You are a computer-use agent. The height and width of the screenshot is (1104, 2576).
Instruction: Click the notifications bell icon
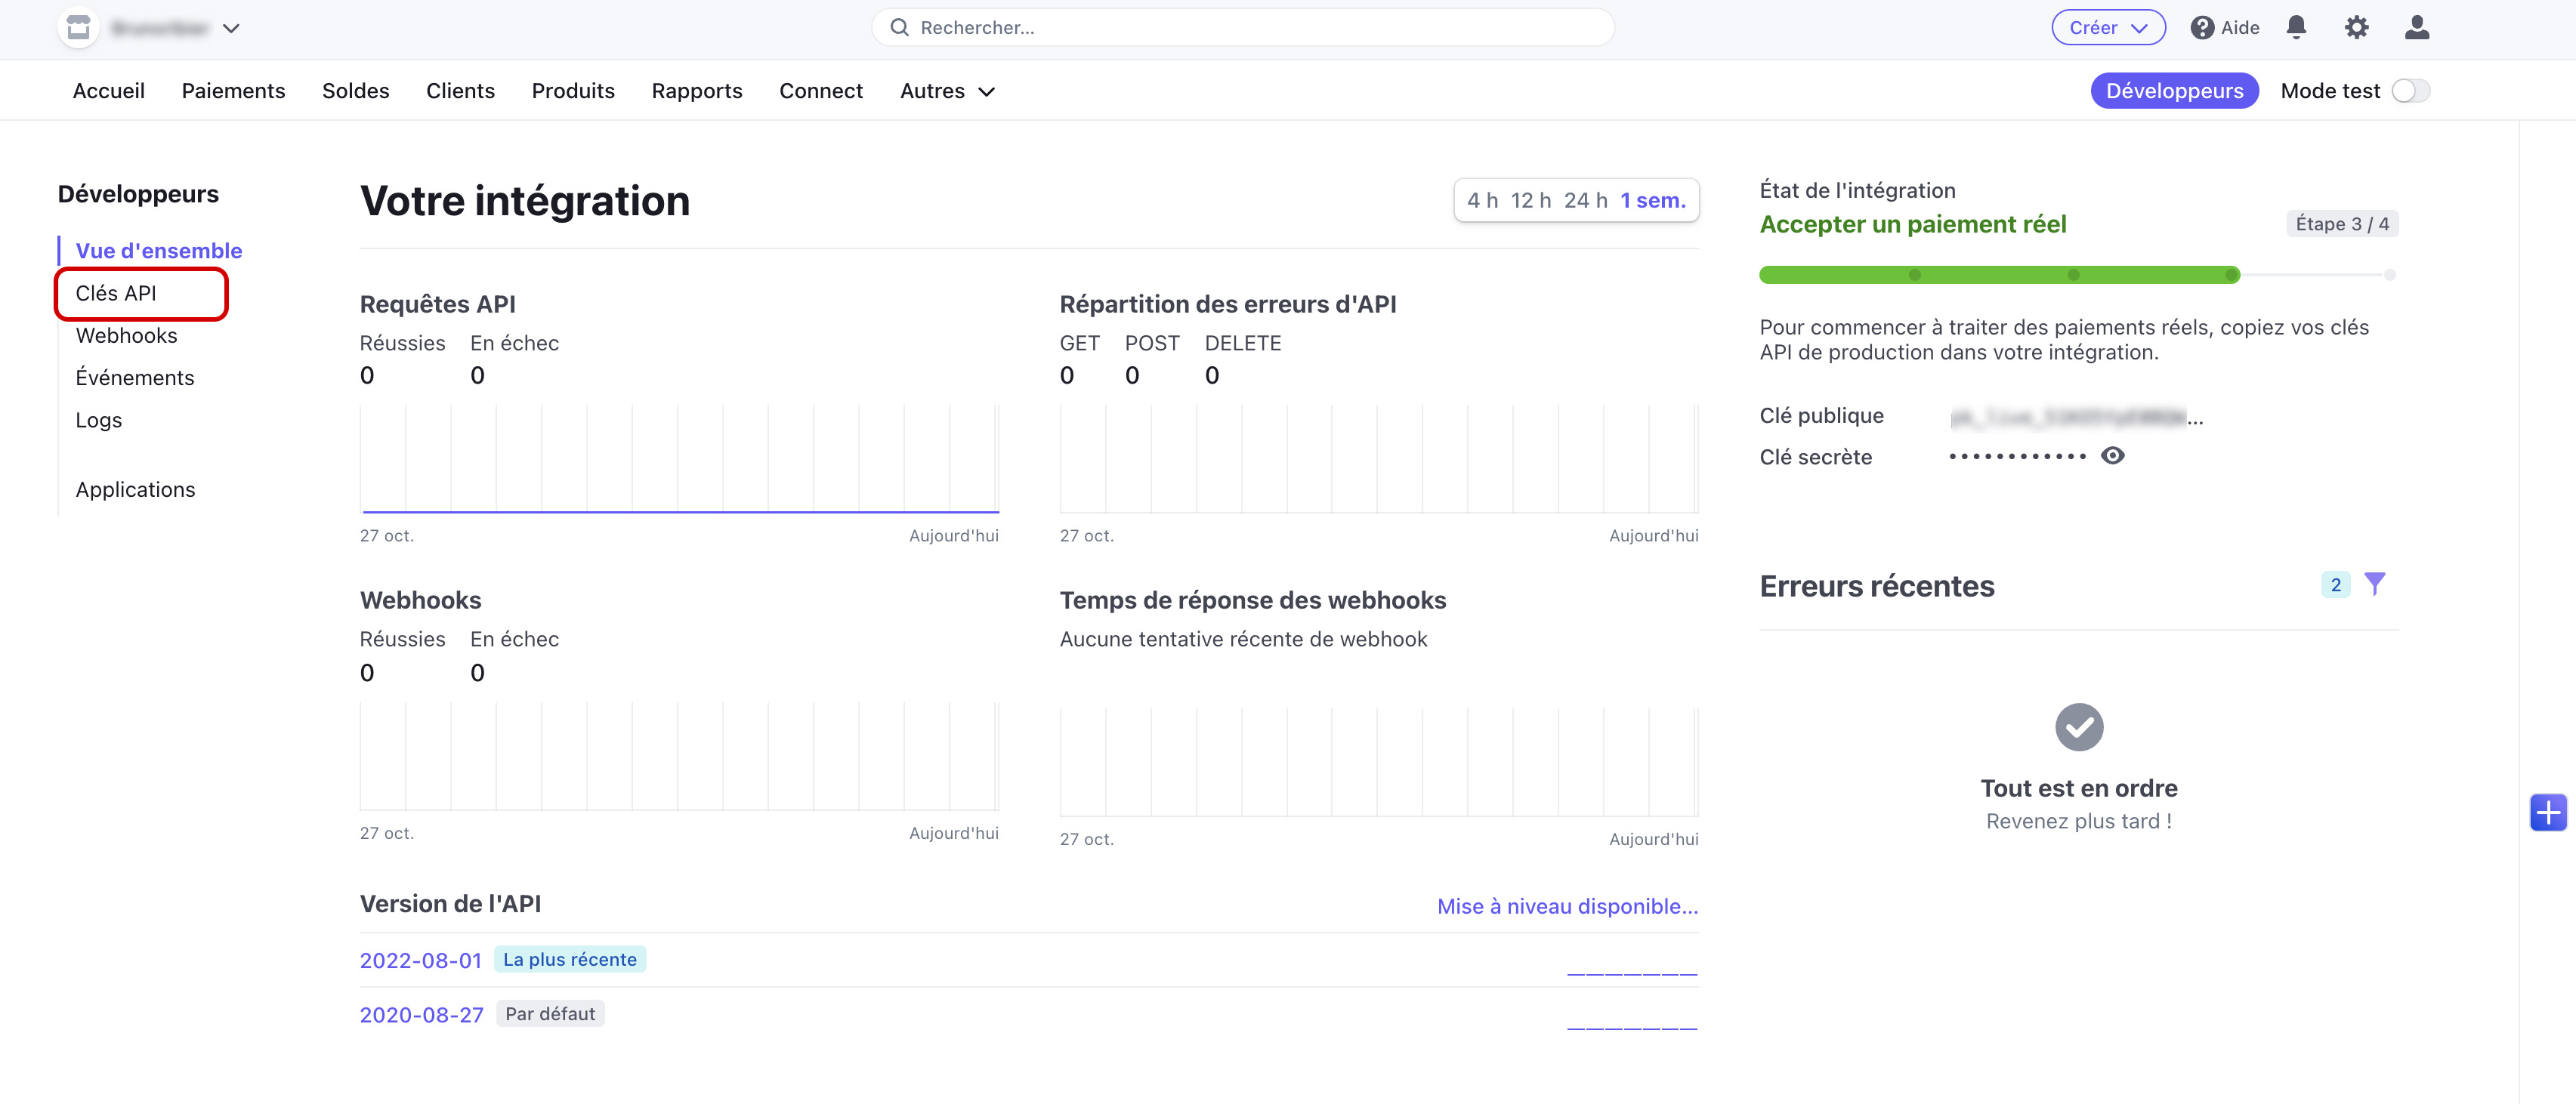pyautogui.click(x=2296, y=27)
